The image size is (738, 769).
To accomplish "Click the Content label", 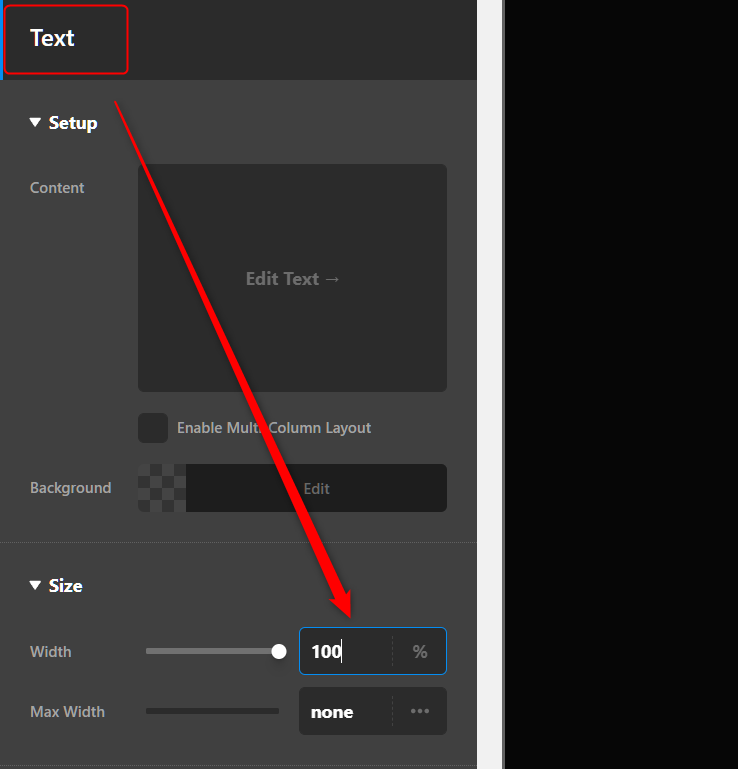I will pyautogui.click(x=57, y=188).
